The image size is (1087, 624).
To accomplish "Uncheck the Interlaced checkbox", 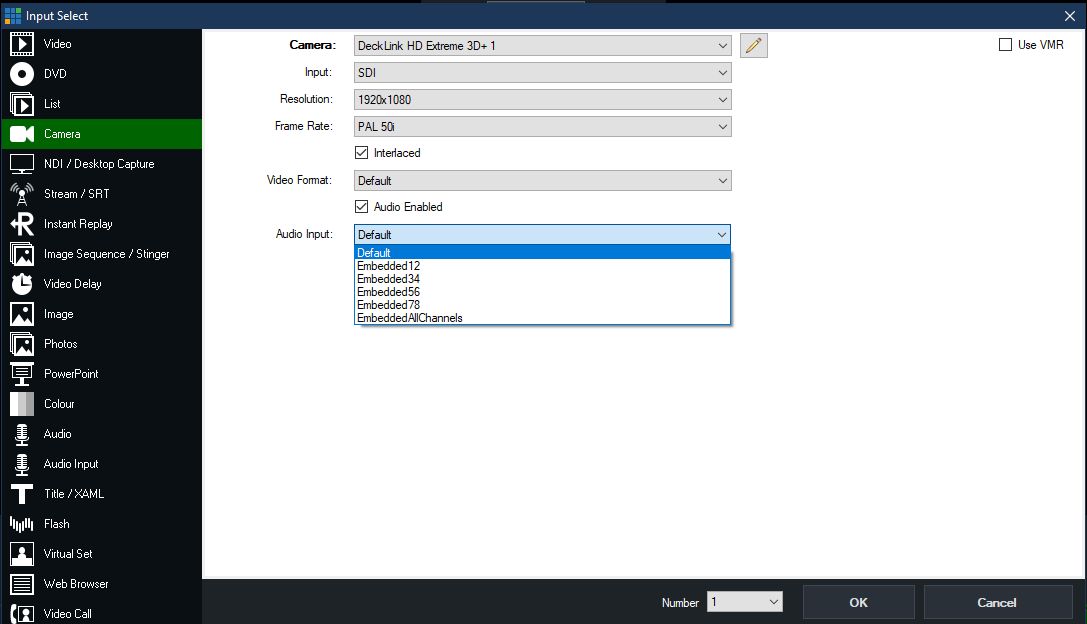I will [x=362, y=153].
